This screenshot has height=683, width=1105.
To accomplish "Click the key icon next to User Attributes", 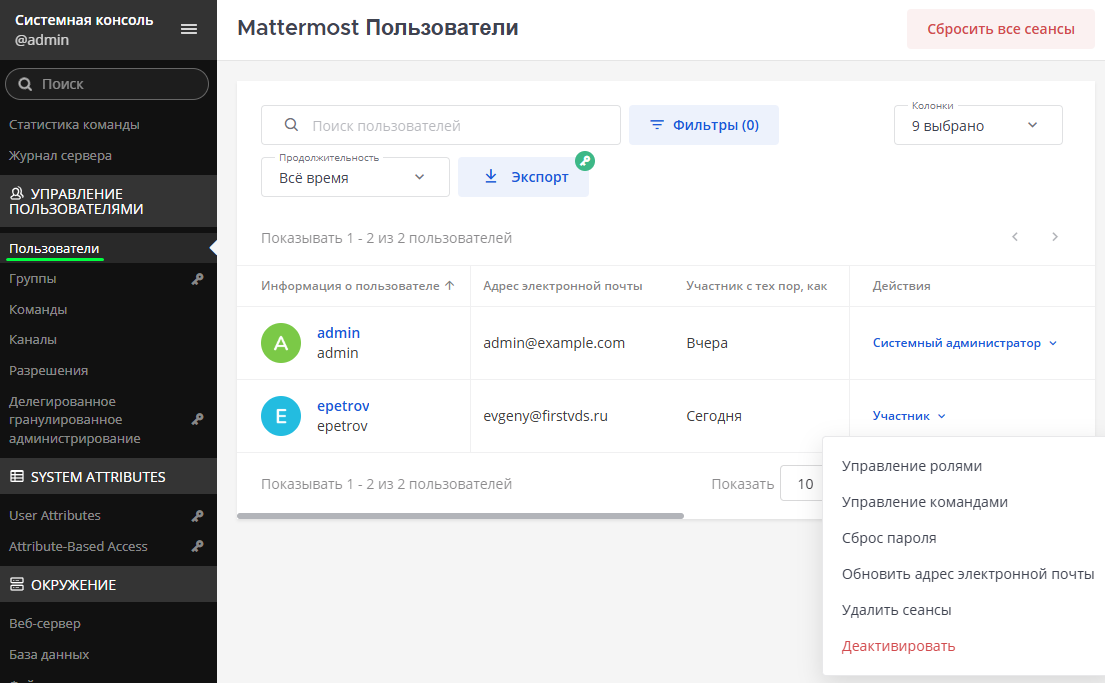I will 198,515.
